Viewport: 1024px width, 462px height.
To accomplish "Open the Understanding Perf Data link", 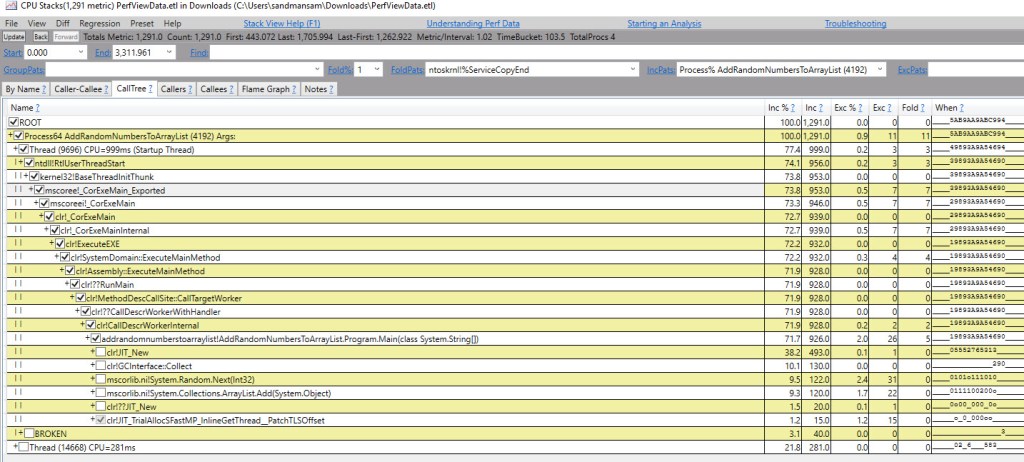I will pos(470,22).
